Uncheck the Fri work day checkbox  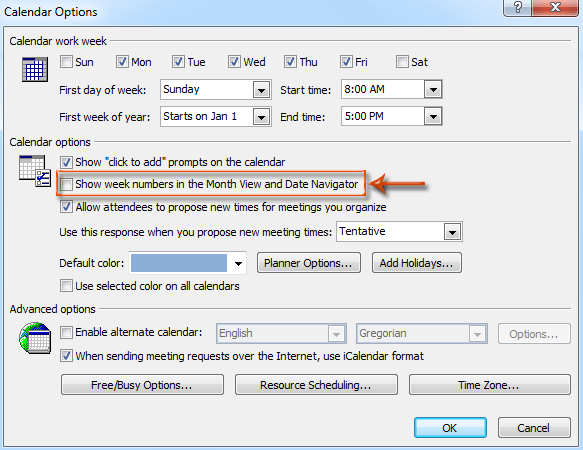tap(346, 62)
